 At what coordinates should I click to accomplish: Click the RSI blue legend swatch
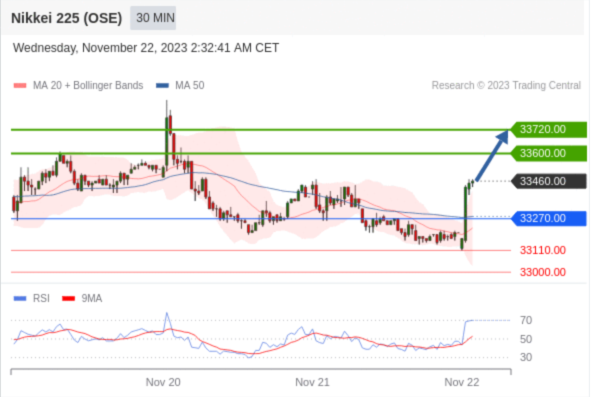(x=20, y=299)
